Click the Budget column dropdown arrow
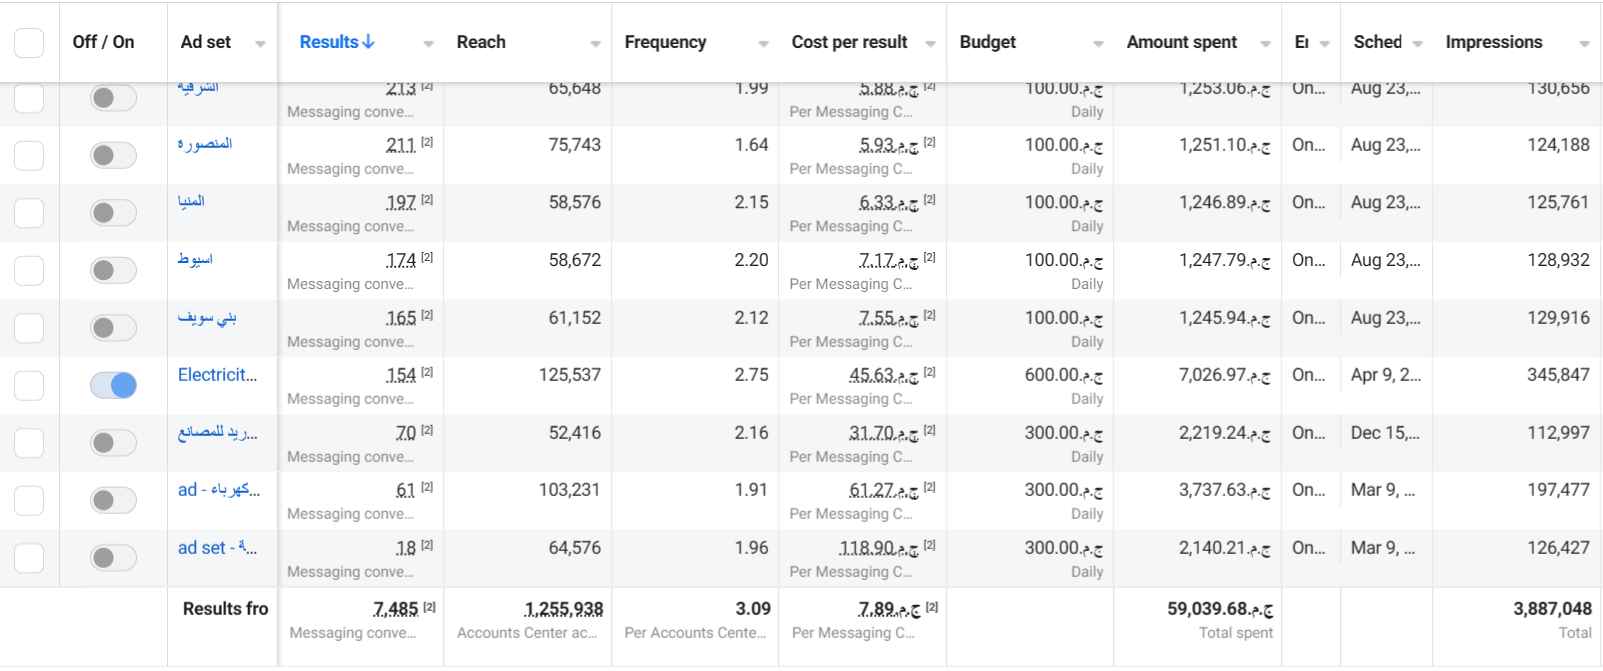1603x671 pixels. (x=1098, y=44)
